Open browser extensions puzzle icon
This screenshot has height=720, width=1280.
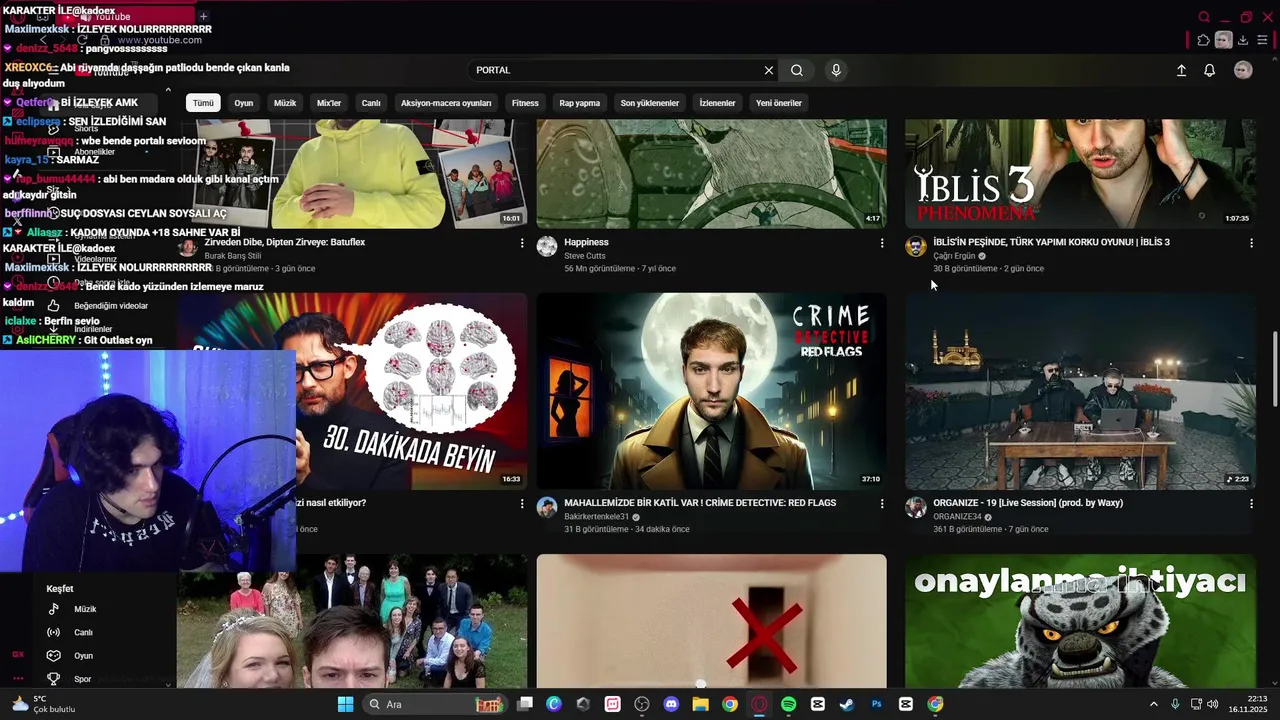coord(1203,40)
